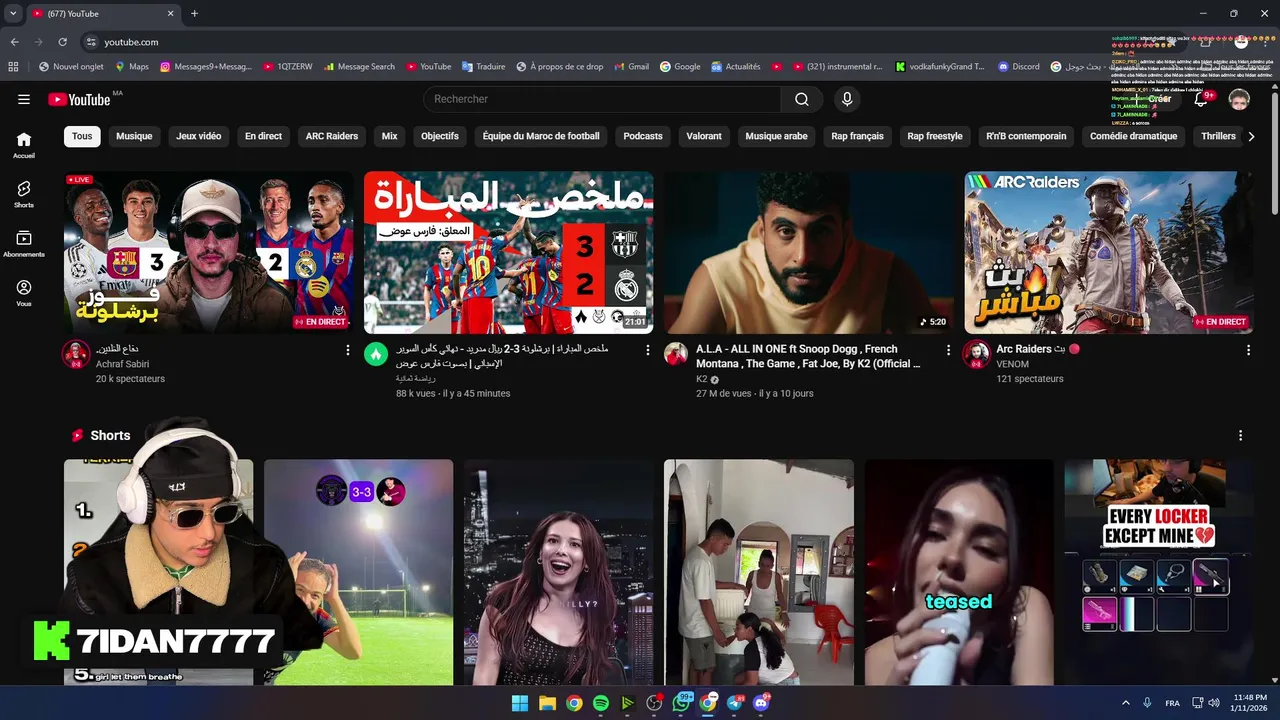Open WhatsApp from the taskbar
1280x720 pixels.
coord(681,703)
